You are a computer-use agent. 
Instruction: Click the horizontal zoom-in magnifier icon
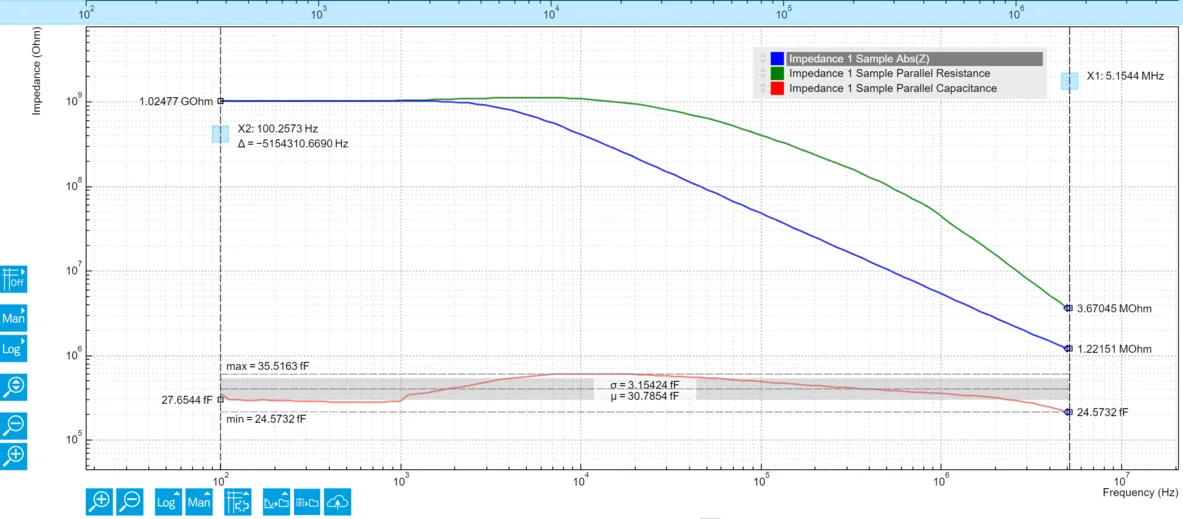100,500
